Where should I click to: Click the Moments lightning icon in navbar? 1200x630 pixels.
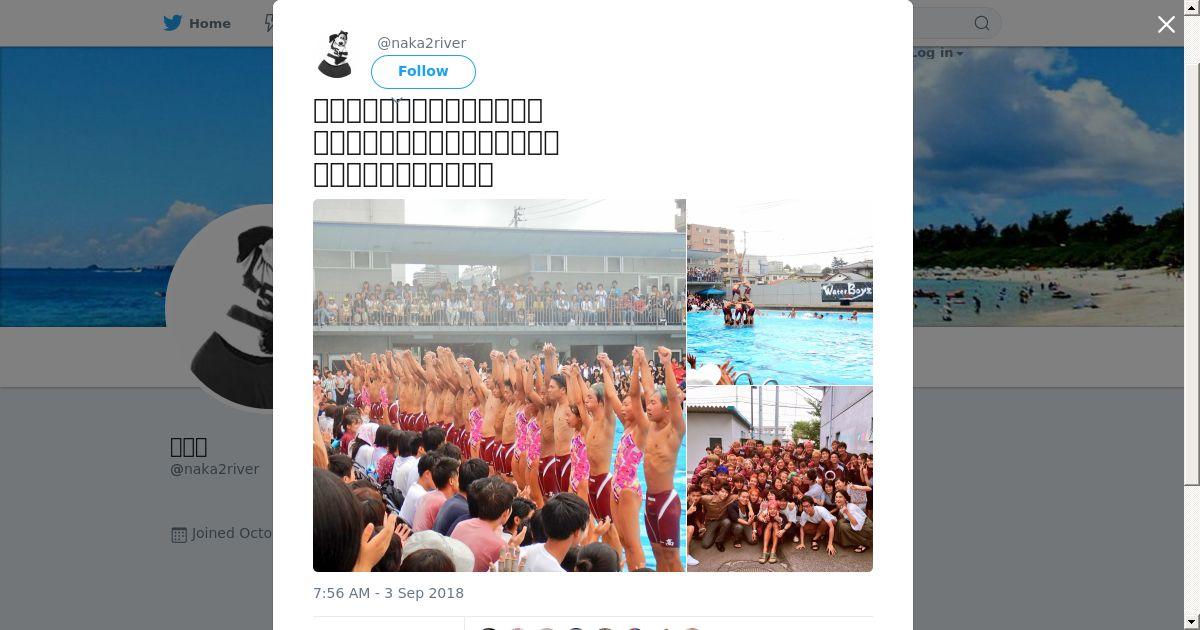(269, 23)
